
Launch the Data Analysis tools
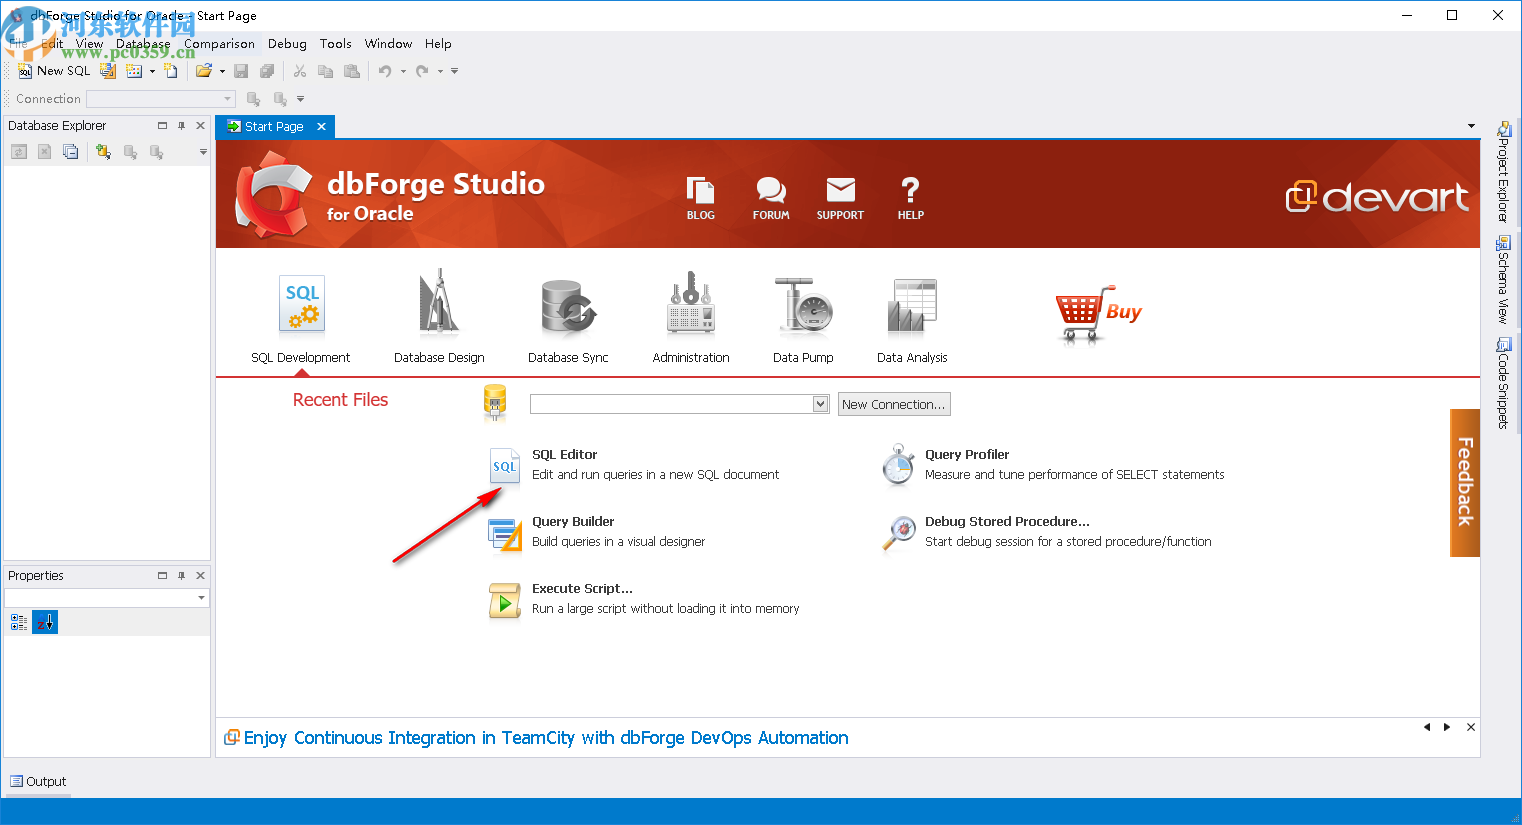coord(911,305)
